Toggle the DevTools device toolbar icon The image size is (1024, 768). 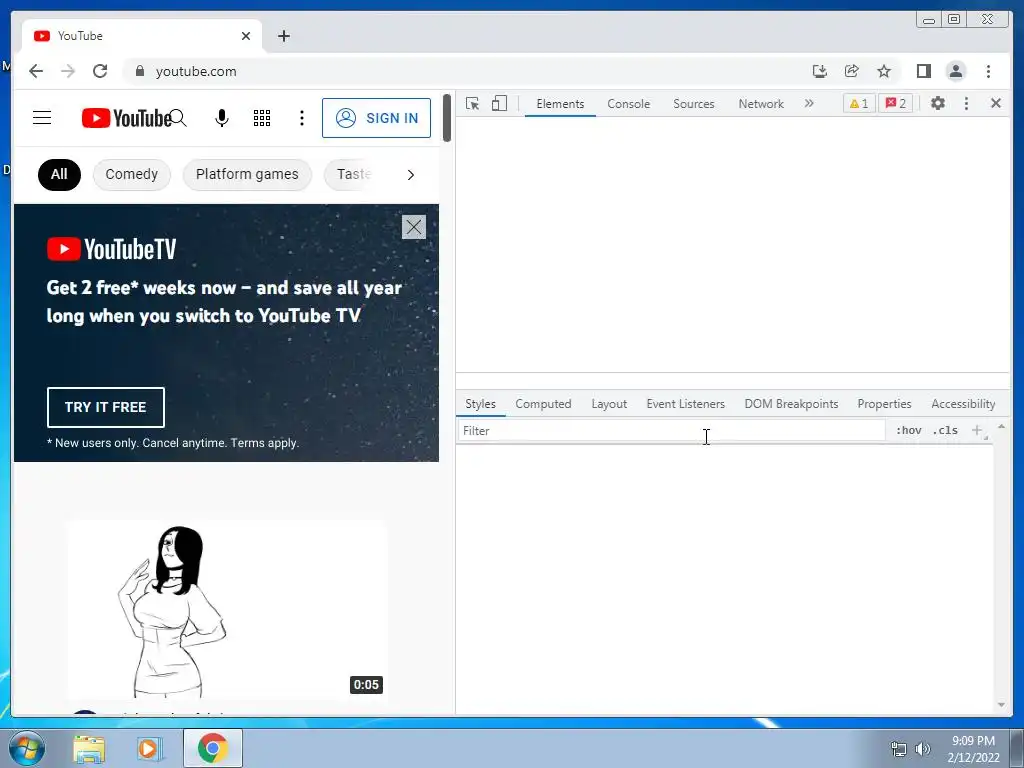click(x=500, y=103)
